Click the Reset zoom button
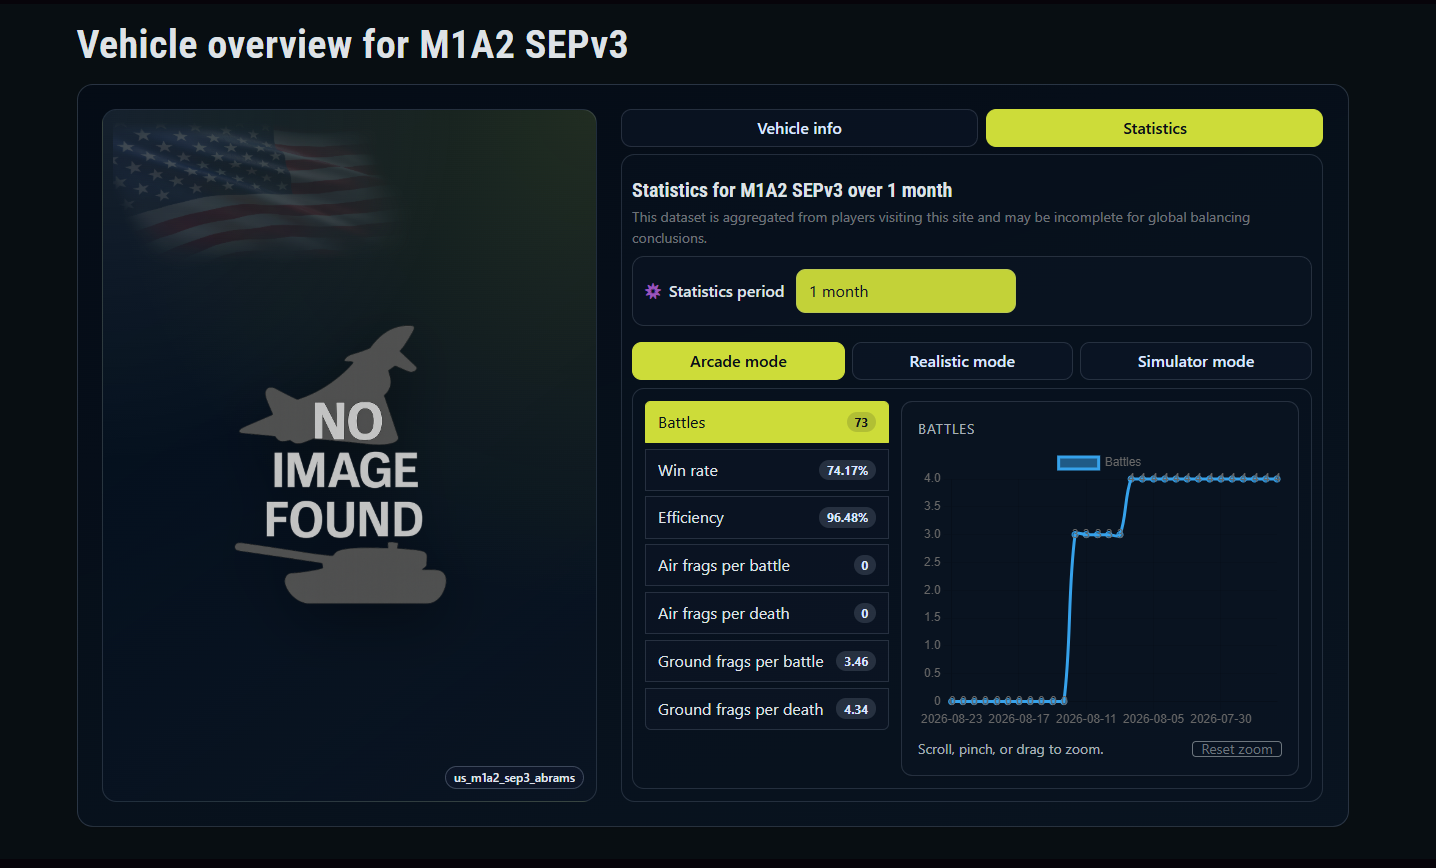This screenshot has height=868, width=1436. pos(1237,749)
